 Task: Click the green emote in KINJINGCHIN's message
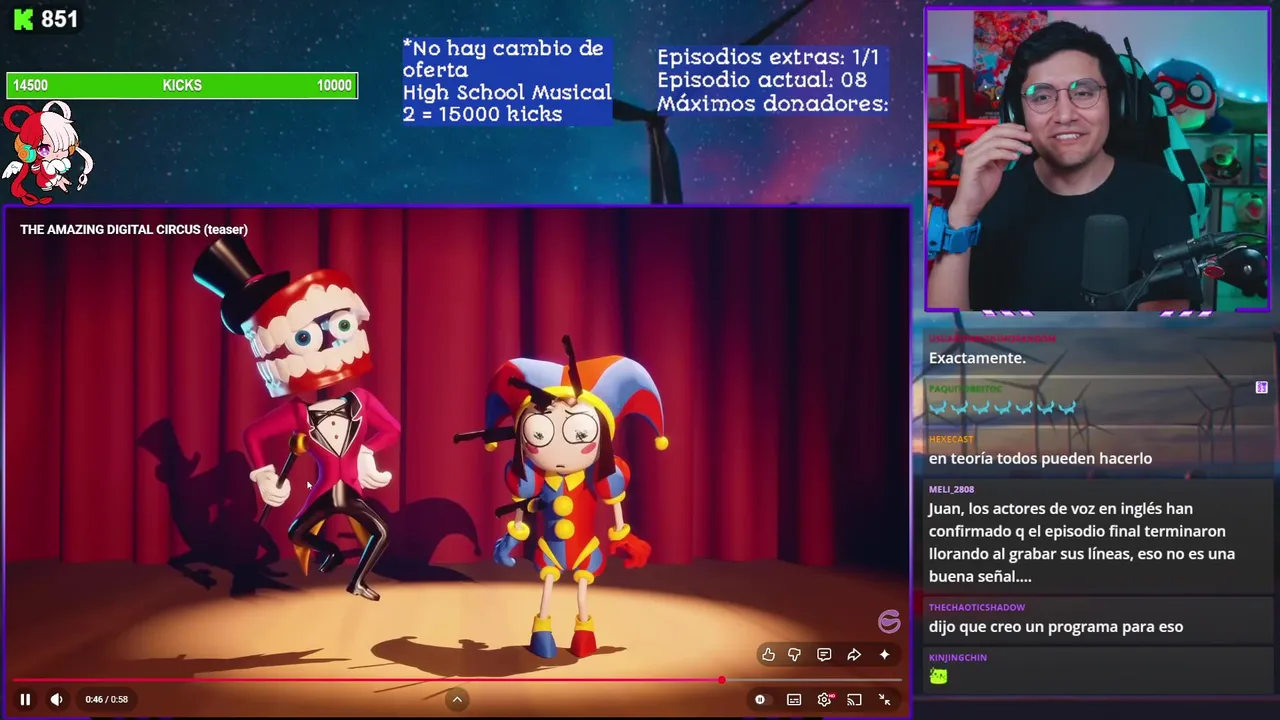click(x=938, y=676)
